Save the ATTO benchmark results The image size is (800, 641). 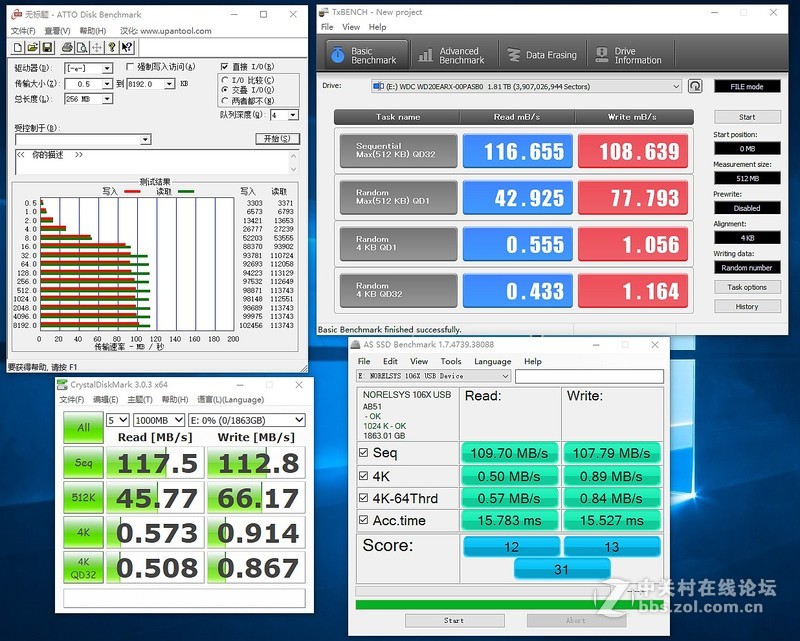click(47, 46)
